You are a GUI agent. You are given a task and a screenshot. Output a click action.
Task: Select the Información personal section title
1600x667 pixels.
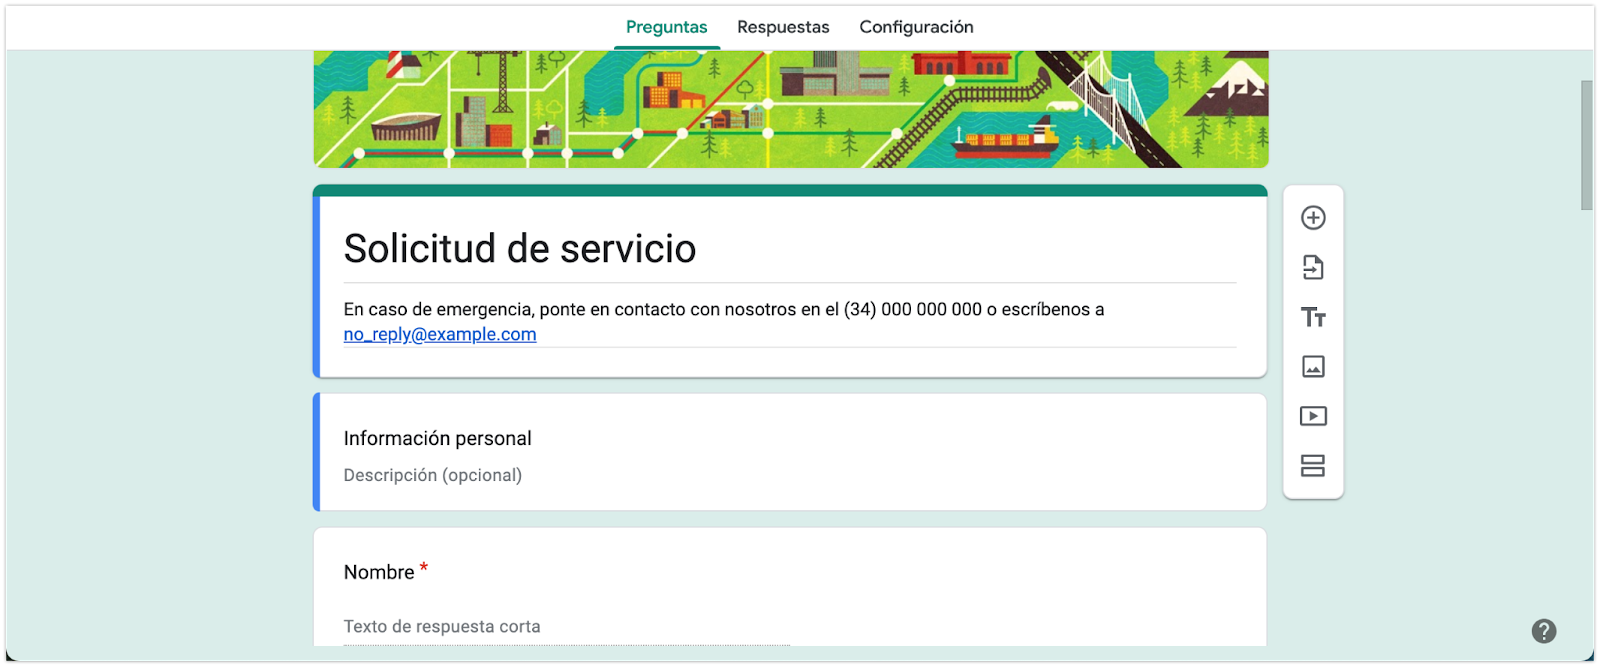tap(438, 438)
